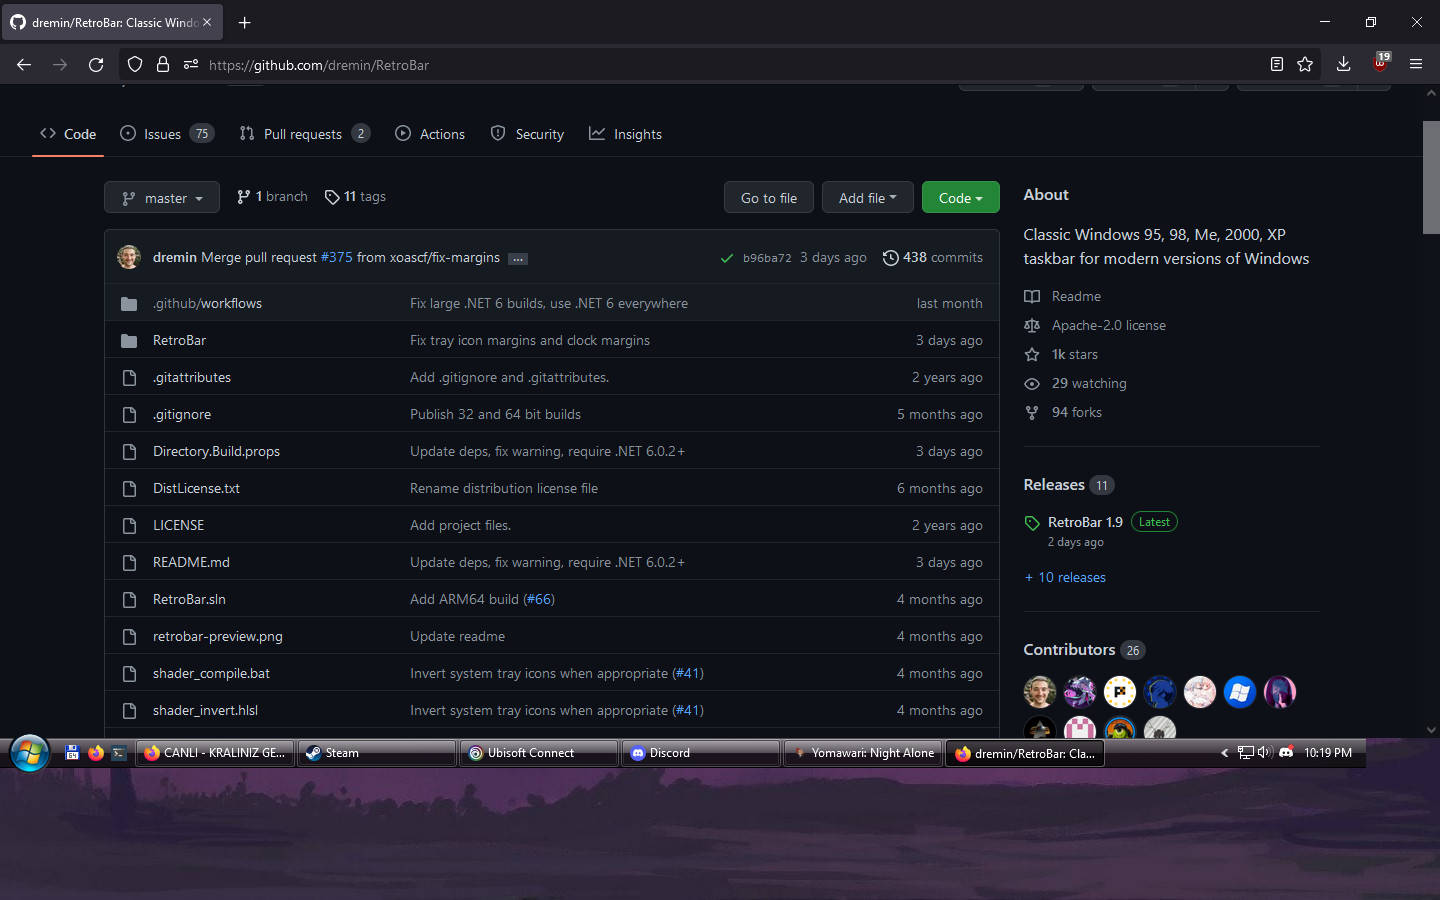The height and width of the screenshot is (900, 1440).
Task: Click the Readme book icon in About
Action: (x=1032, y=296)
